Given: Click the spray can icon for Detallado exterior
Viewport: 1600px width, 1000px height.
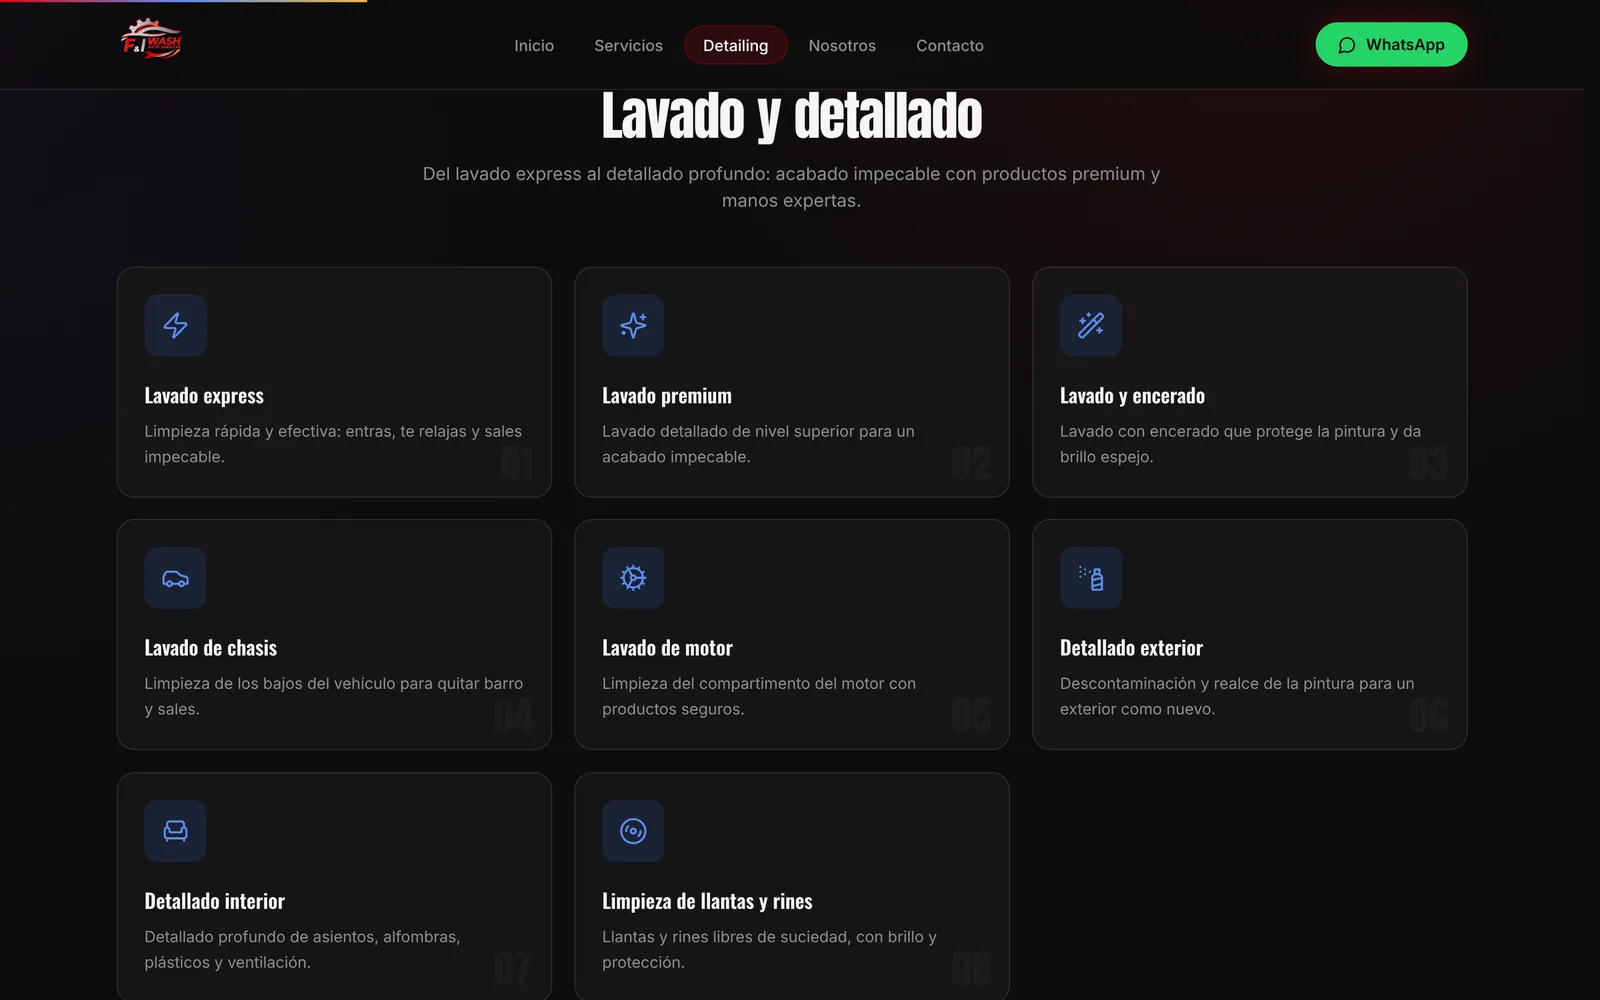Looking at the screenshot, I should 1091,578.
